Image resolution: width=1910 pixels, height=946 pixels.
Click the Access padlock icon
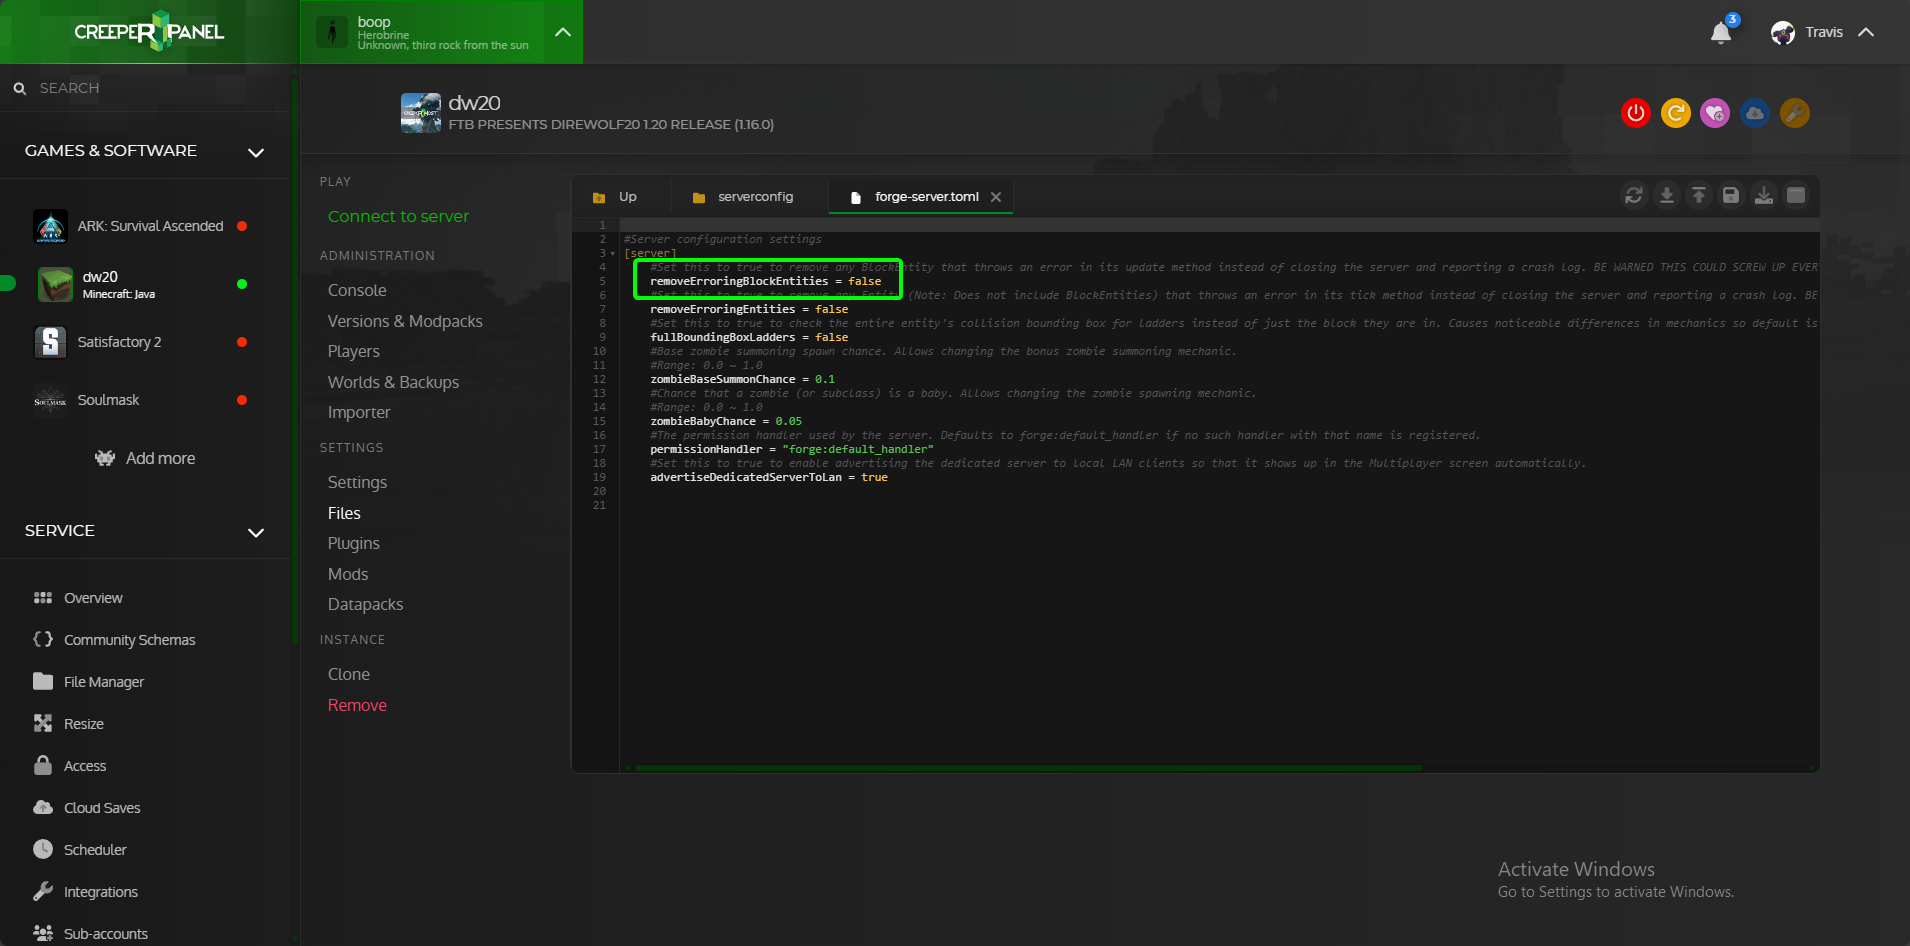pyautogui.click(x=43, y=765)
